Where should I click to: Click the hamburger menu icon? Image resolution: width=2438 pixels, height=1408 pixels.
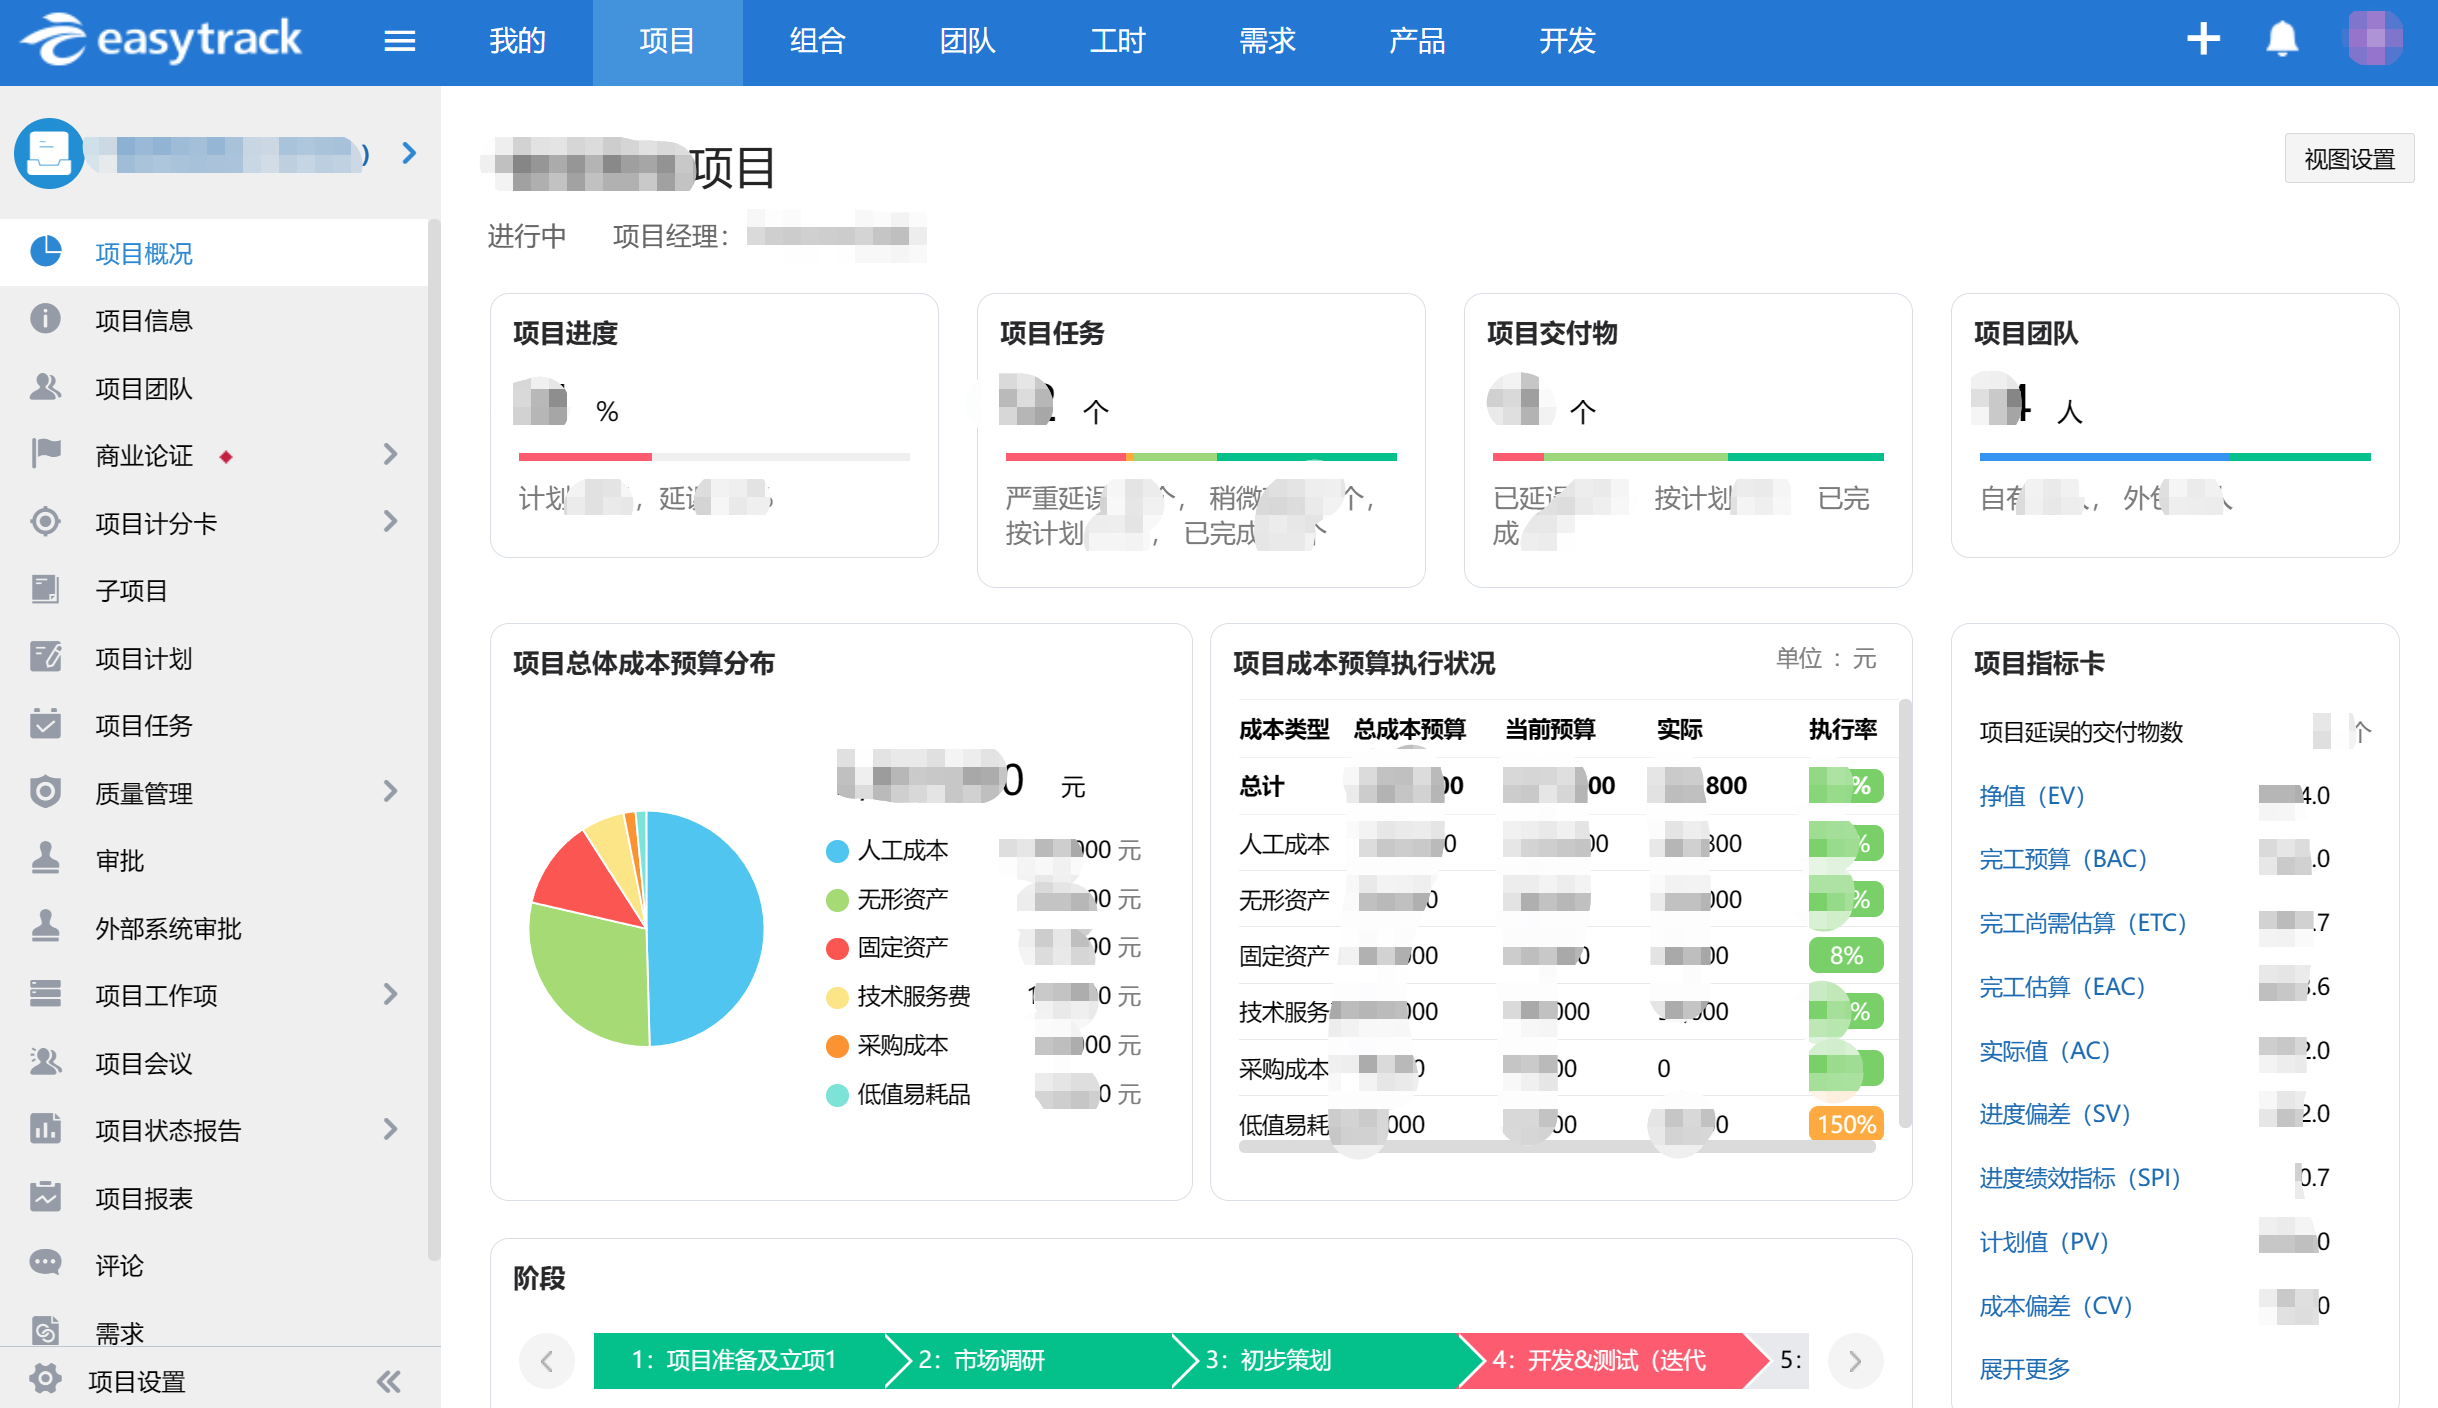tap(399, 41)
